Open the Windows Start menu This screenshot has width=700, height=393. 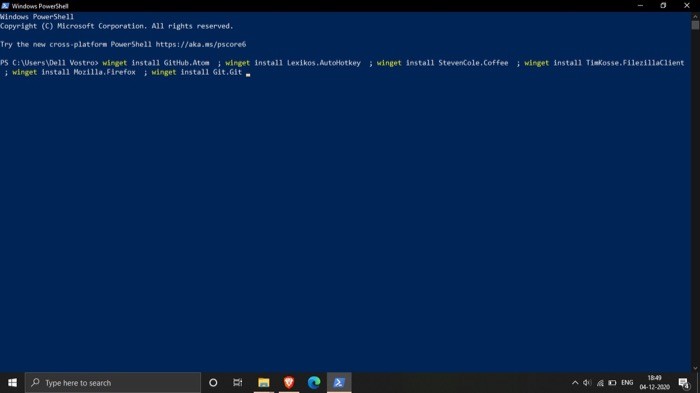coord(12,383)
